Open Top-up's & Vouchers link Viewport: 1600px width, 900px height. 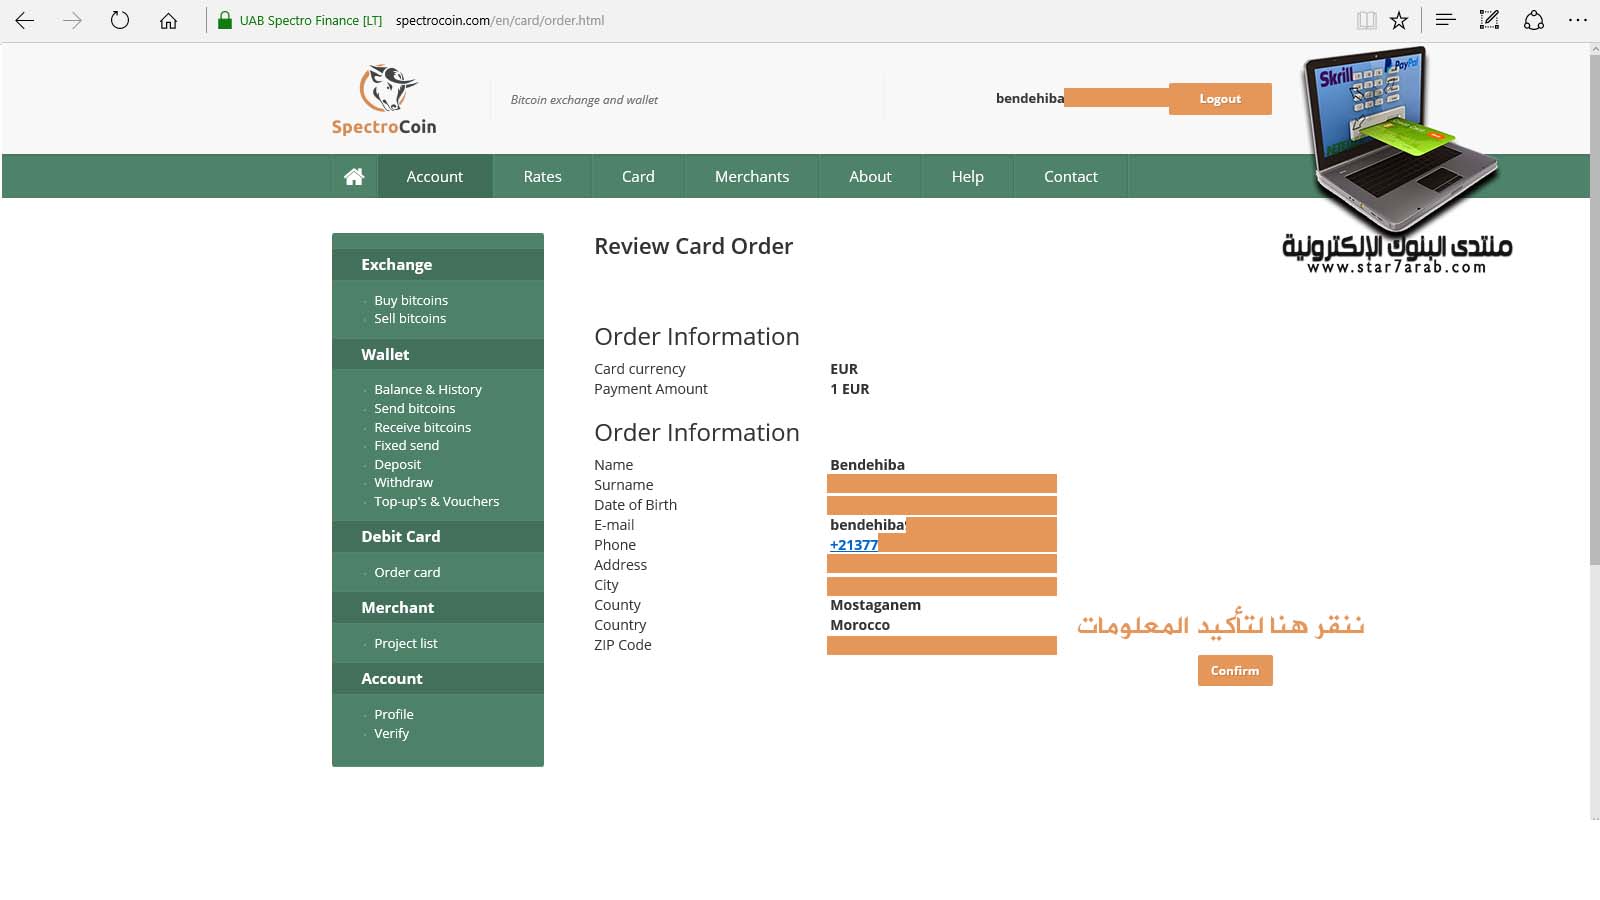pos(437,501)
